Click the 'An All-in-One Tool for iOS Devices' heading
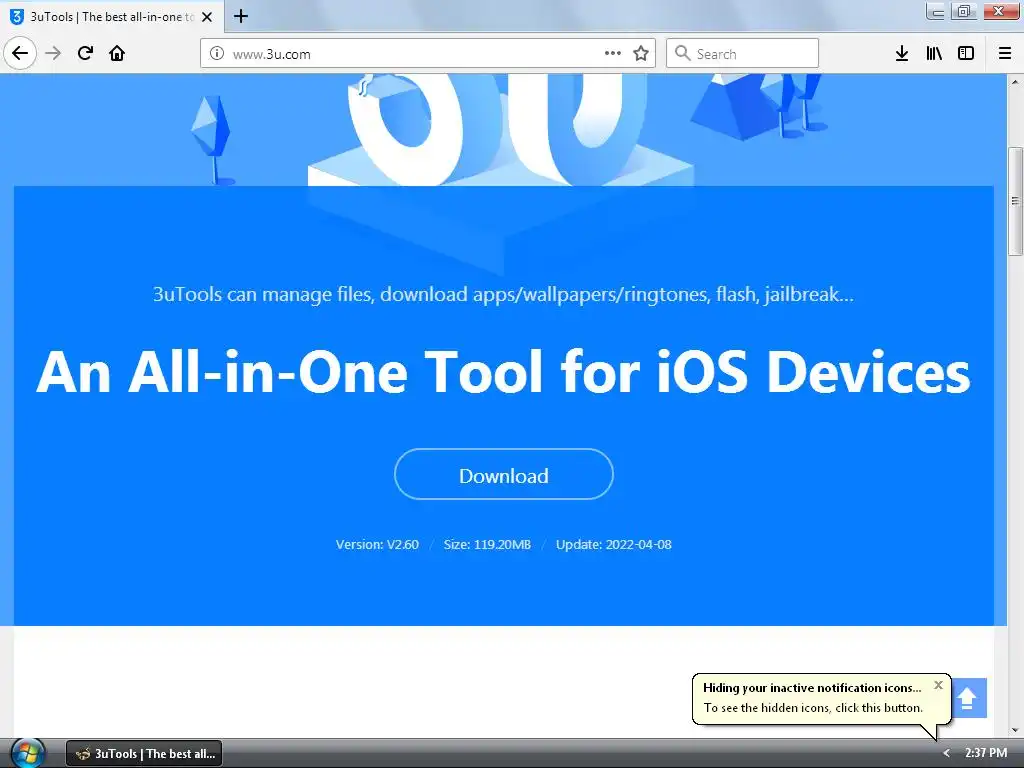Screen dimensions: 1024x768 tap(504, 372)
